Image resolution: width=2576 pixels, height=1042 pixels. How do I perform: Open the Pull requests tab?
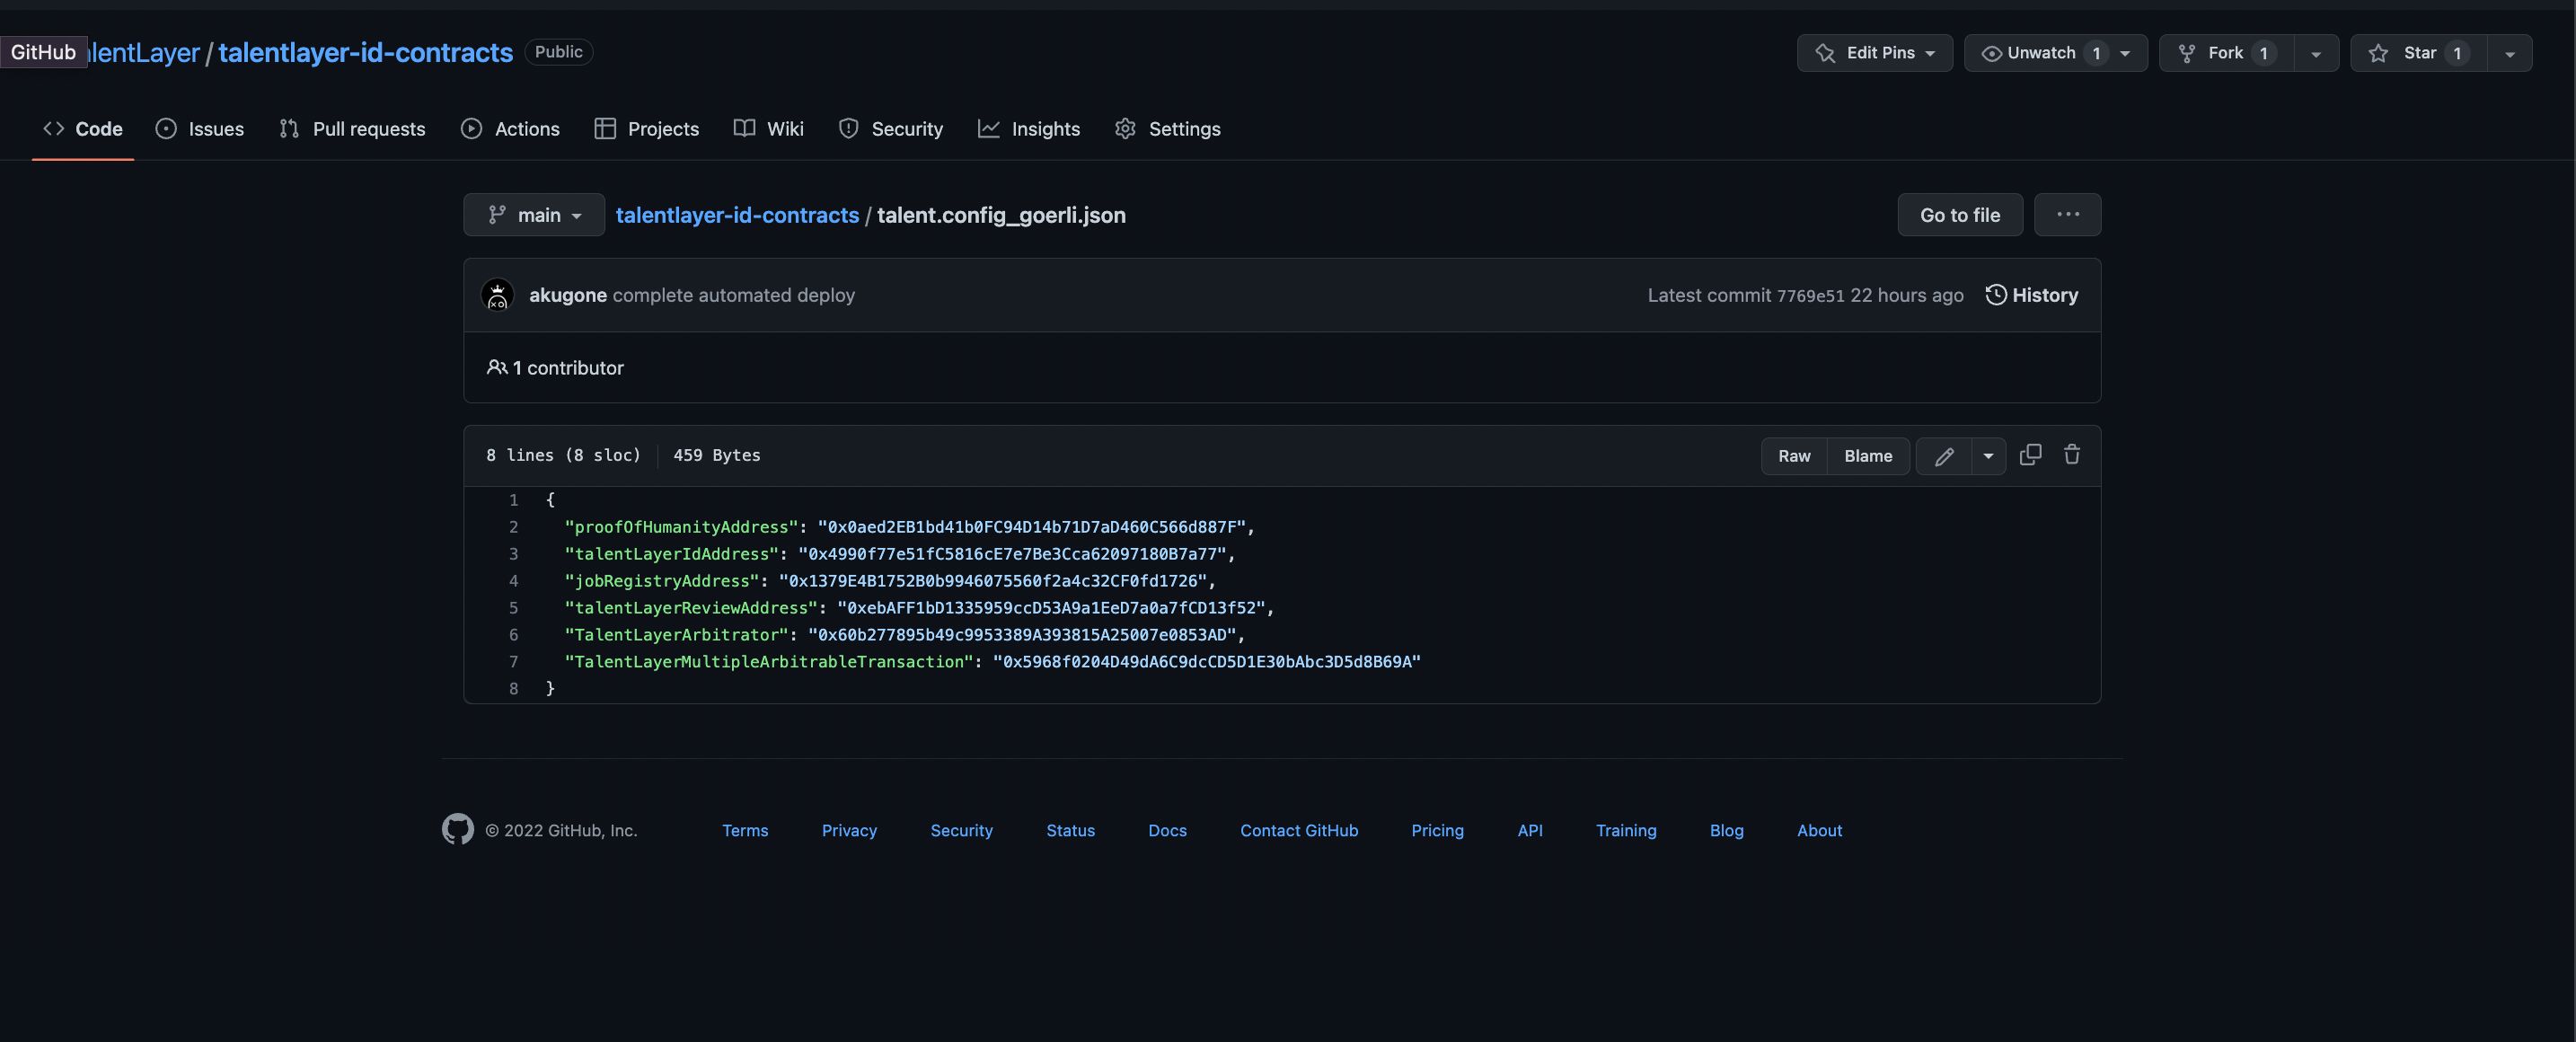pos(352,129)
